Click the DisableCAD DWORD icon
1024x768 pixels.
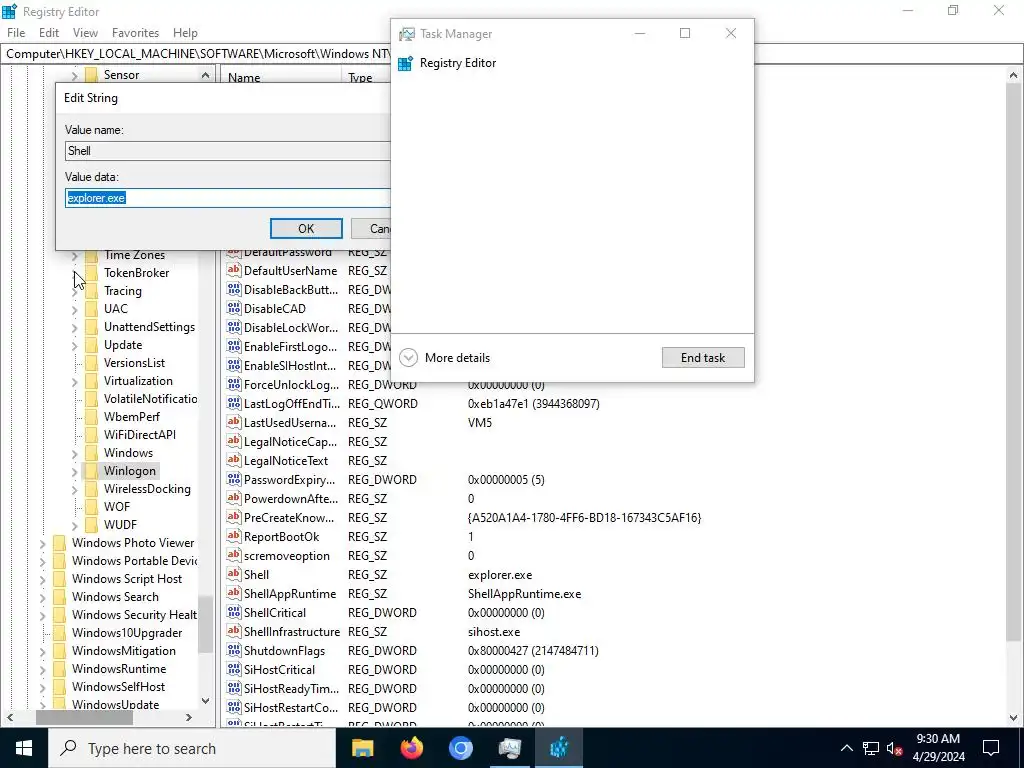coord(233,309)
